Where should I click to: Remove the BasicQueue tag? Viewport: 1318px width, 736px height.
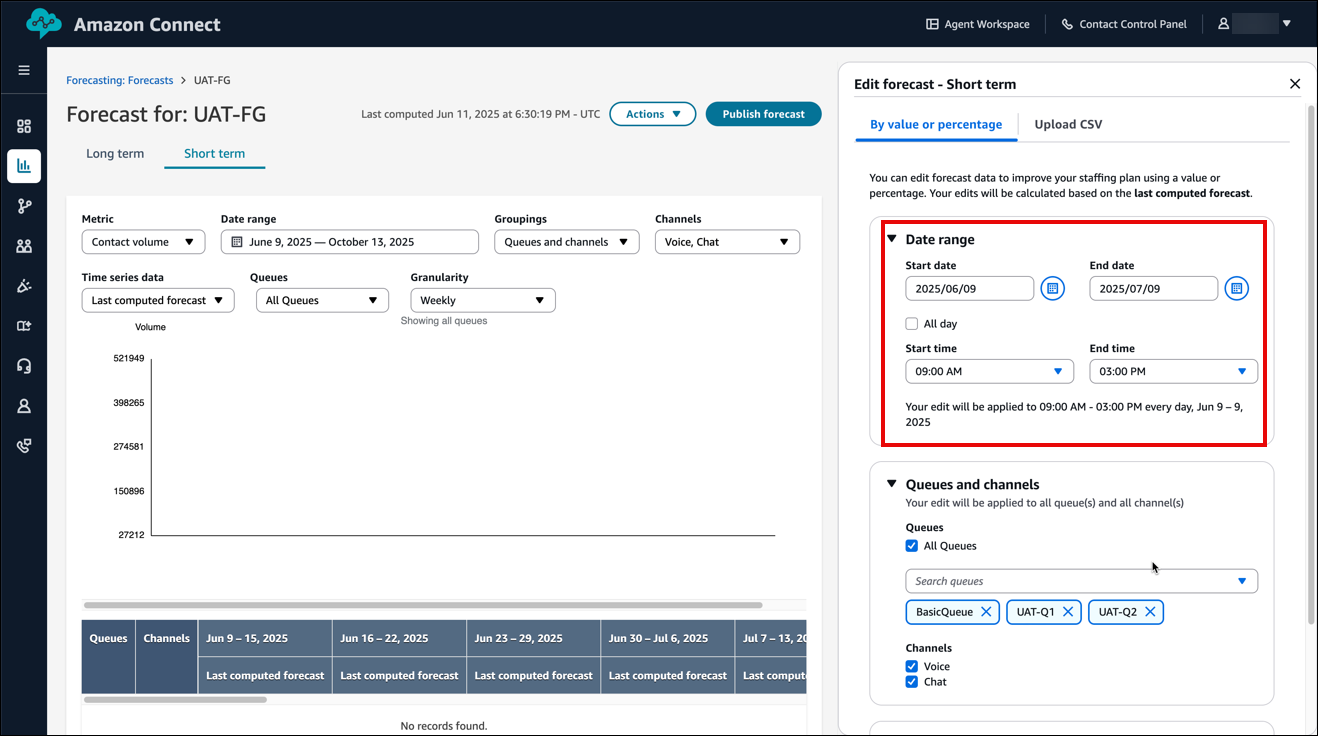point(986,612)
